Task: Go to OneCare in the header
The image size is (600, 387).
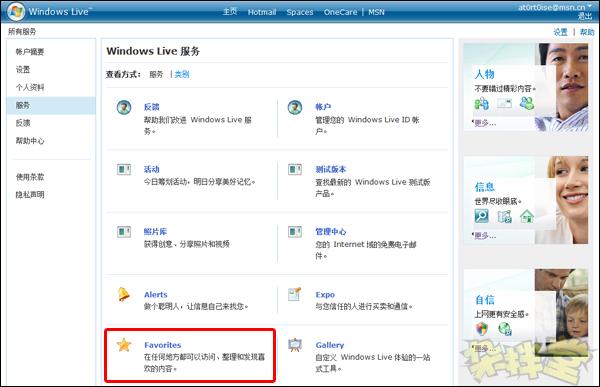Action: click(340, 12)
